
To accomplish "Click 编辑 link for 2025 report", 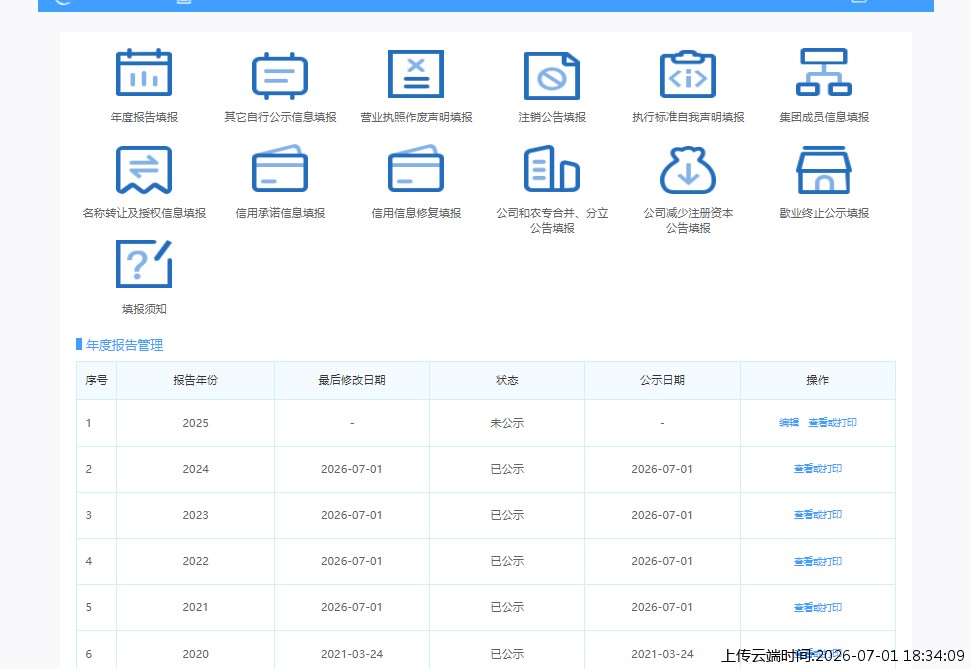I will (x=789, y=422).
